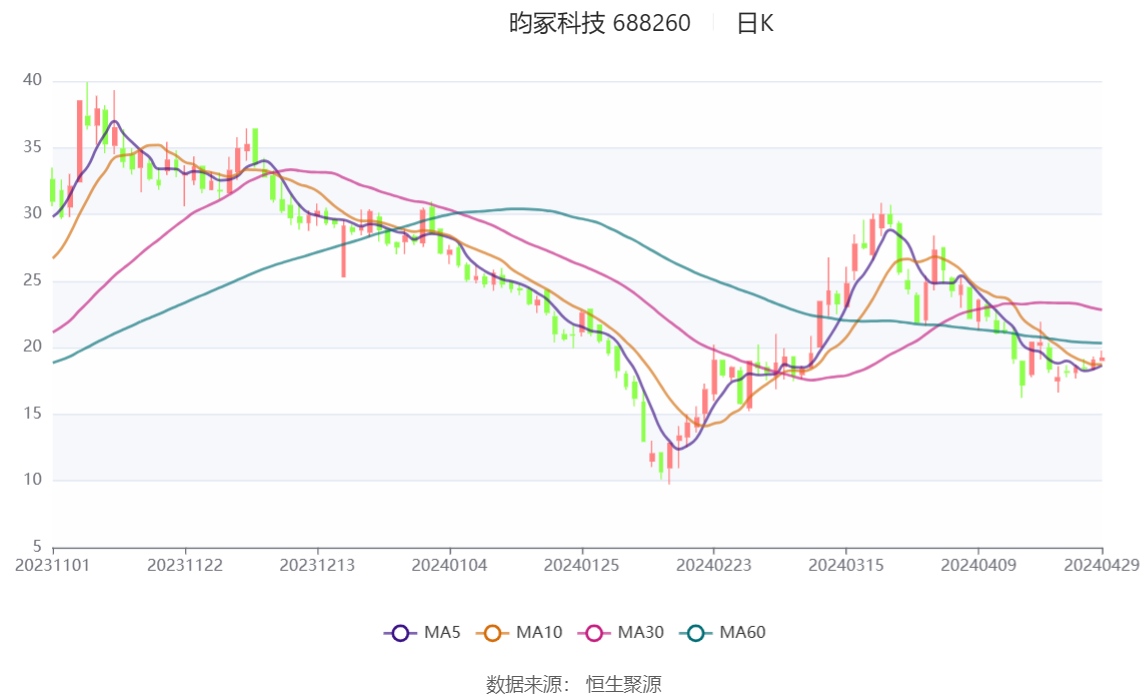This screenshot has width=1148, height=699.
Task: Open the 恒生聚源 data source text
Action: (x=623, y=684)
